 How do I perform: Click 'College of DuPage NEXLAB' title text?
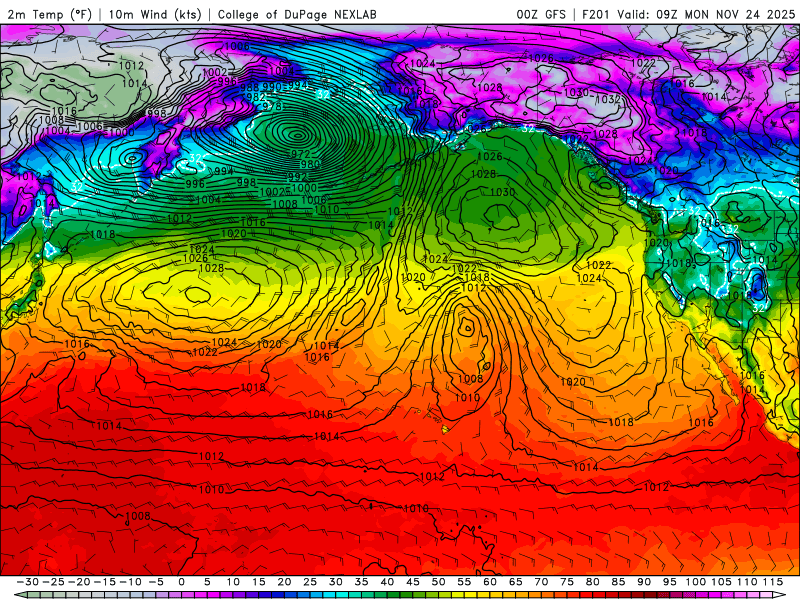297,14
